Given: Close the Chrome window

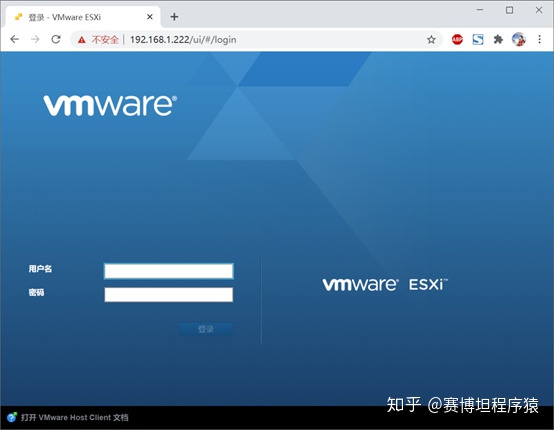Looking at the screenshot, I should (539, 10).
